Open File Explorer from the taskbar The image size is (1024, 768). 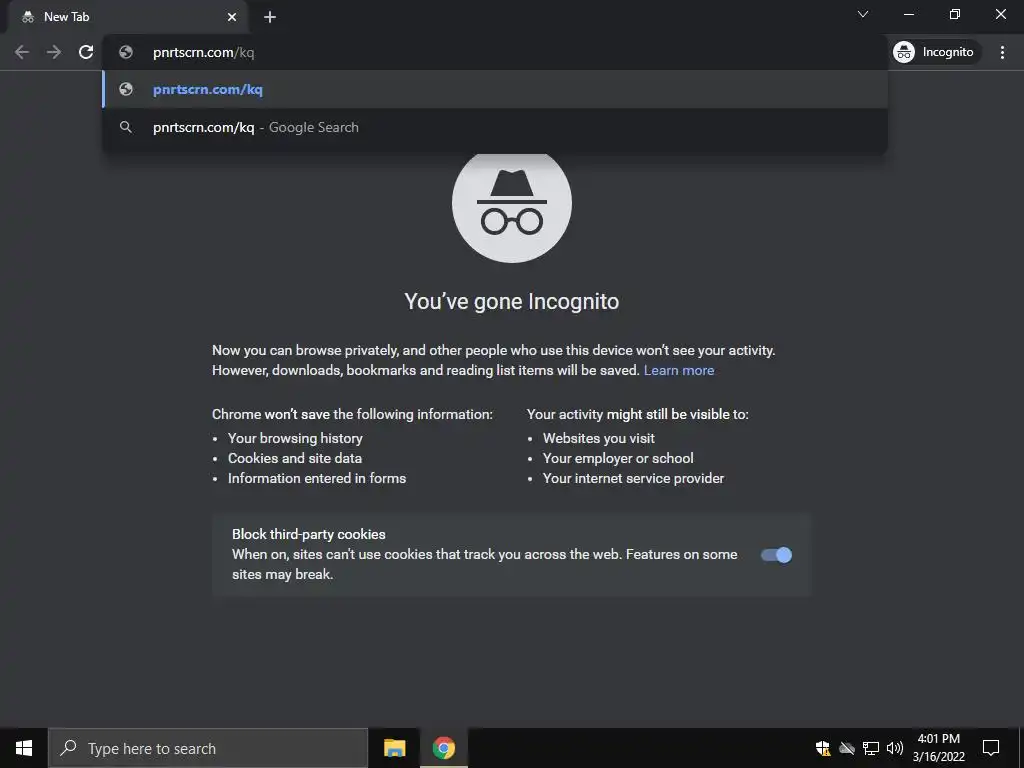[x=394, y=748]
